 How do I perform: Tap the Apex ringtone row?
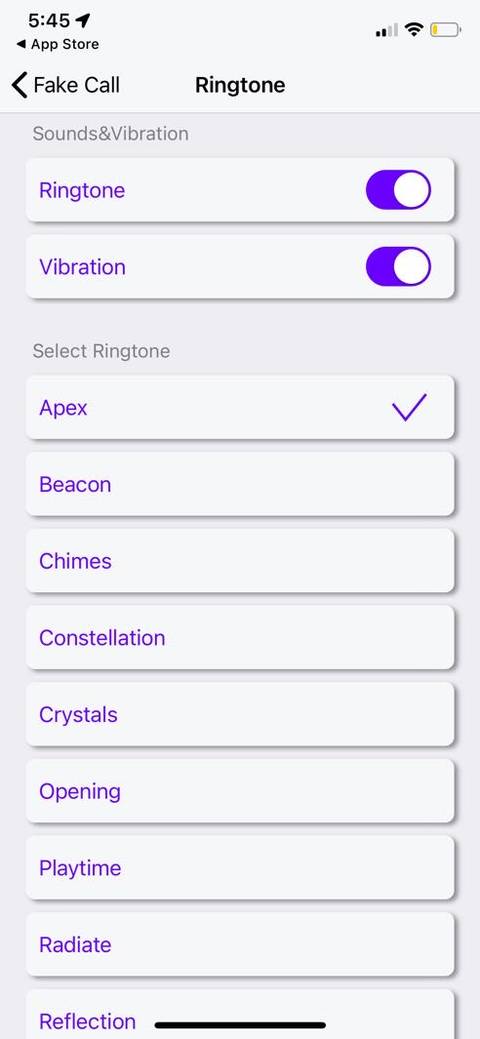tap(240, 407)
